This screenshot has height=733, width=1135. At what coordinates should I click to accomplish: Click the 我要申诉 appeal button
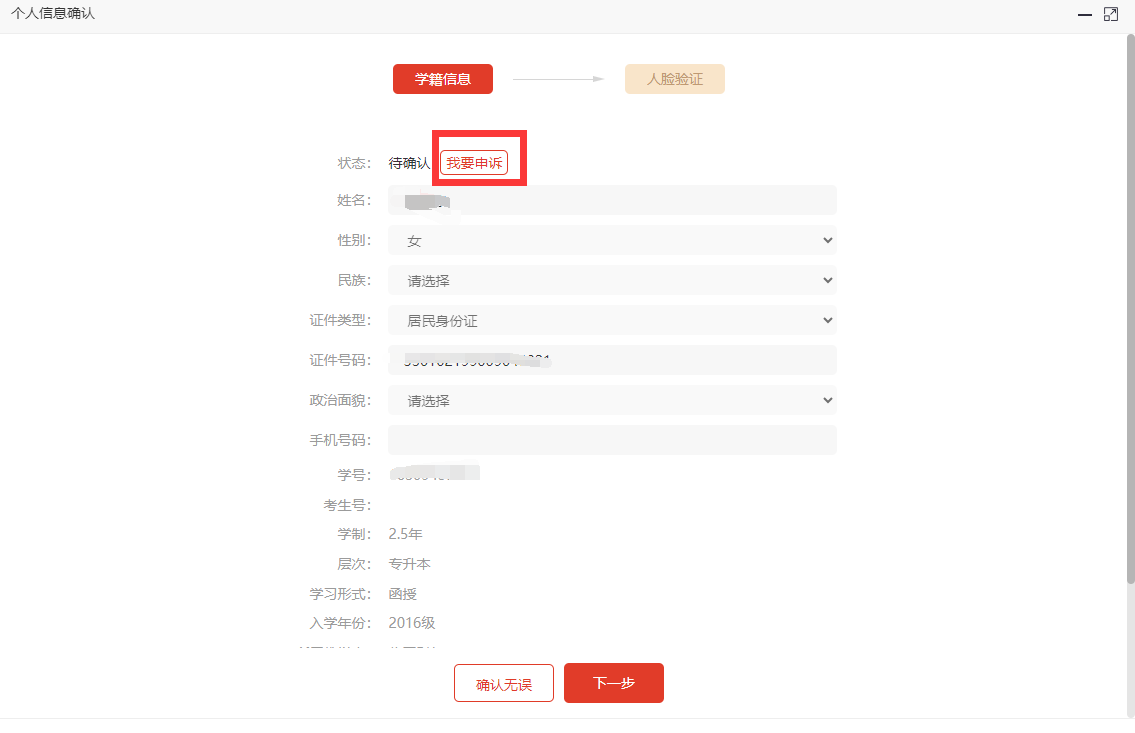tap(474, 163)
